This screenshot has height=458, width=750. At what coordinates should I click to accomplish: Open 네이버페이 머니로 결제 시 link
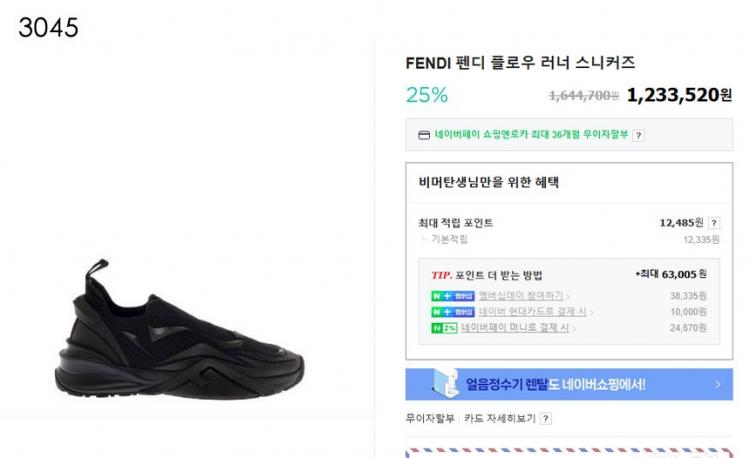point(515,328)
